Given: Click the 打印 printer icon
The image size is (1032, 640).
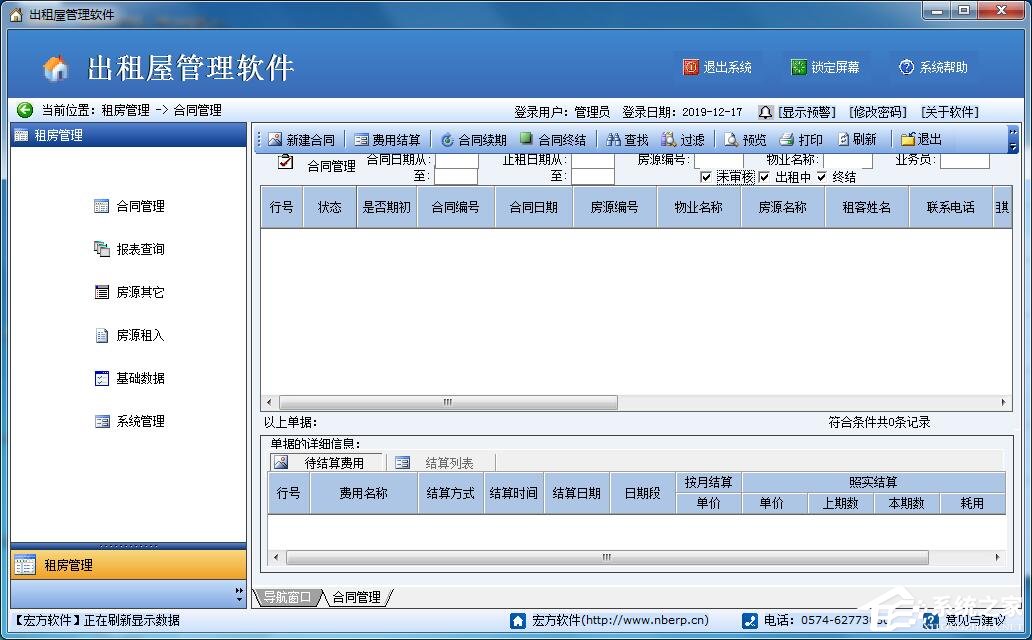Looking at the screenshot, I should point(787,140).
